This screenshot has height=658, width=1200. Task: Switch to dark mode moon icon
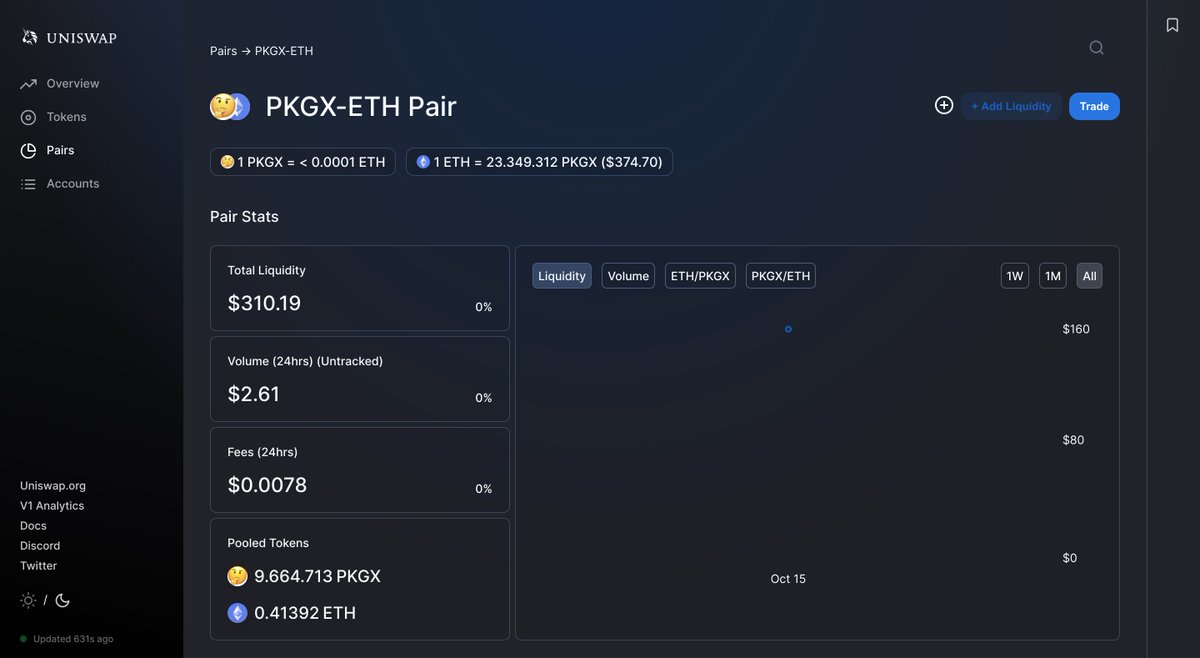pyautogui.click(x=62, y=600)
